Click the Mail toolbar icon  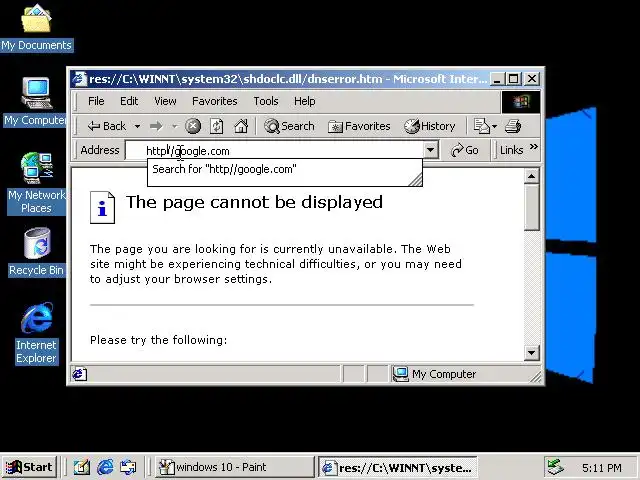click(481, 126)
